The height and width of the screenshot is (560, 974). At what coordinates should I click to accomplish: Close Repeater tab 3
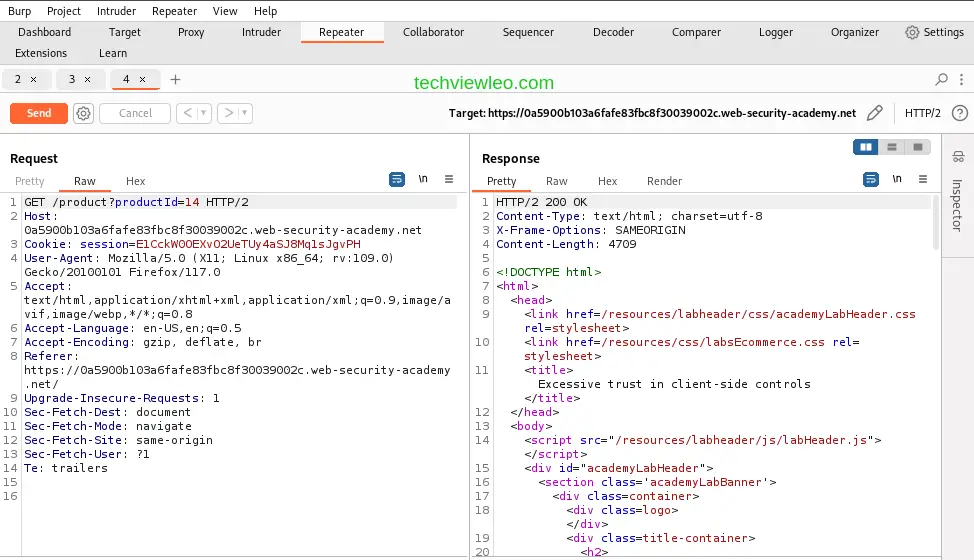point(87,79)
